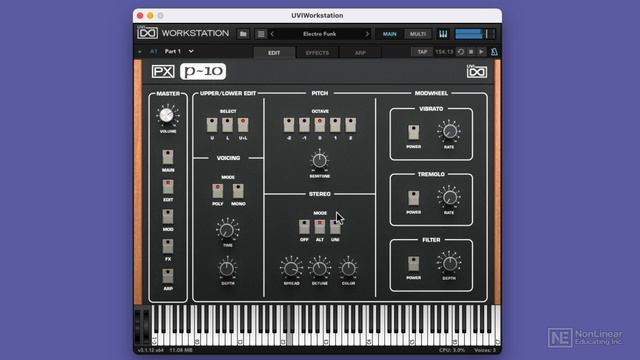Screen dimensions: 640x360
Task: Toggle the Tremolo POWER switch
Action: pyautogui.click(x=413, y=198)
